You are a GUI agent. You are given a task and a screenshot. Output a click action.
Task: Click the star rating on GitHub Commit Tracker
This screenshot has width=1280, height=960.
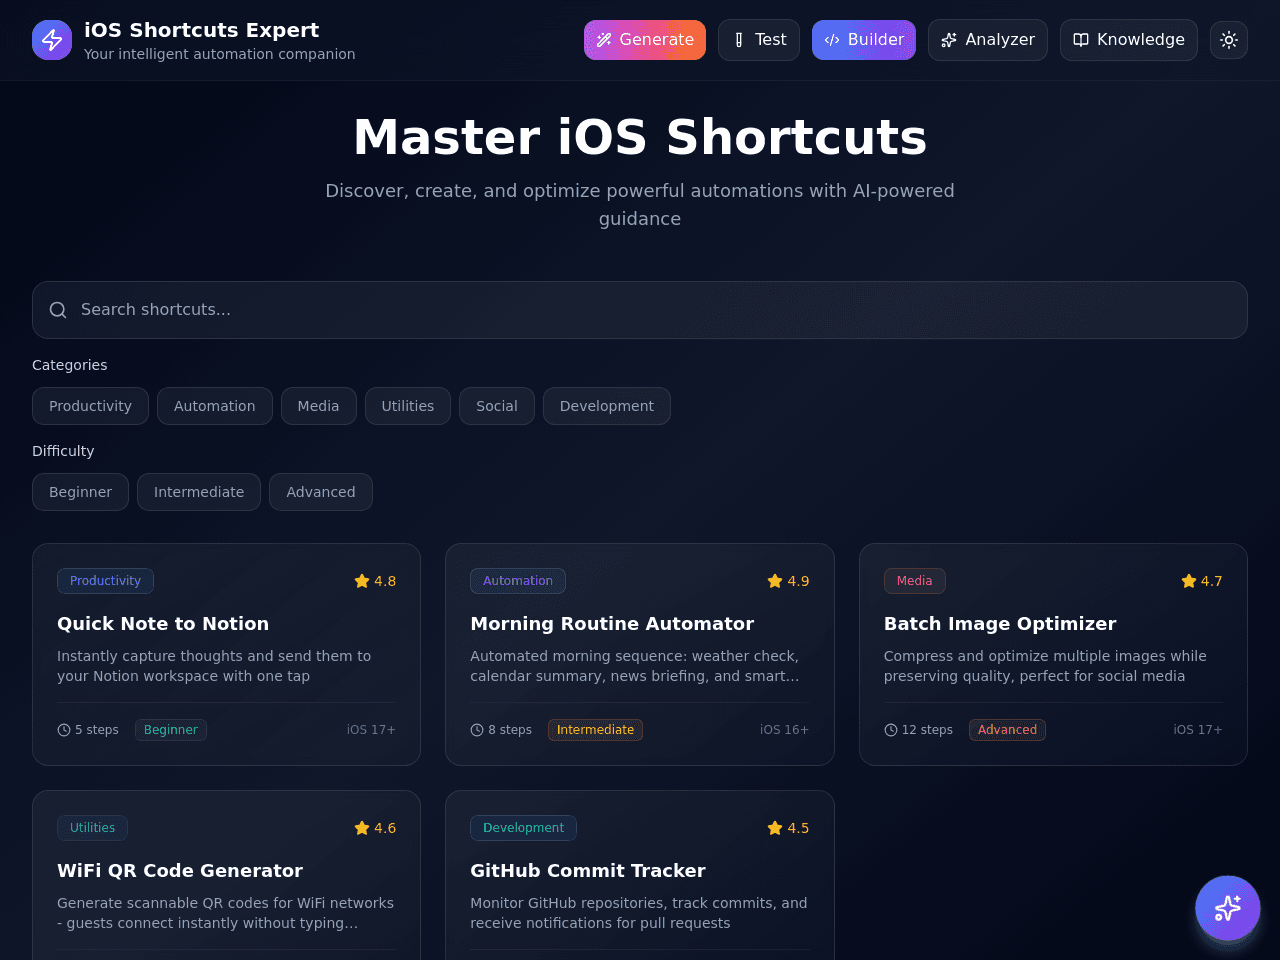pyautogui.click(x=788, y=828)
